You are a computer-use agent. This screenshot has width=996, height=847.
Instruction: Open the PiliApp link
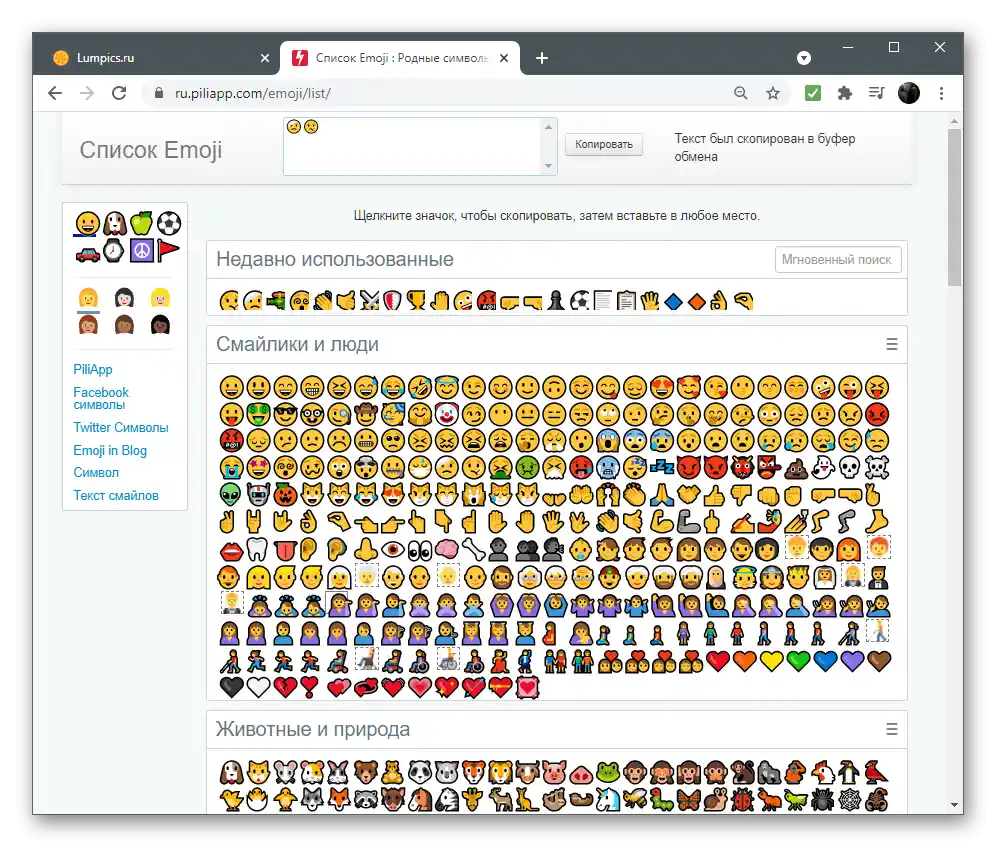click(93, 369)
